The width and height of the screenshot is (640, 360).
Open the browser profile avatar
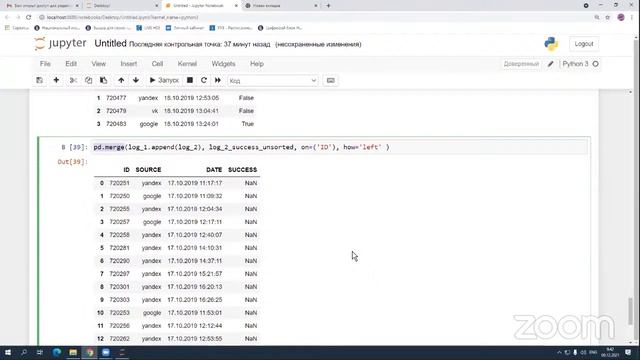(621, 17)
